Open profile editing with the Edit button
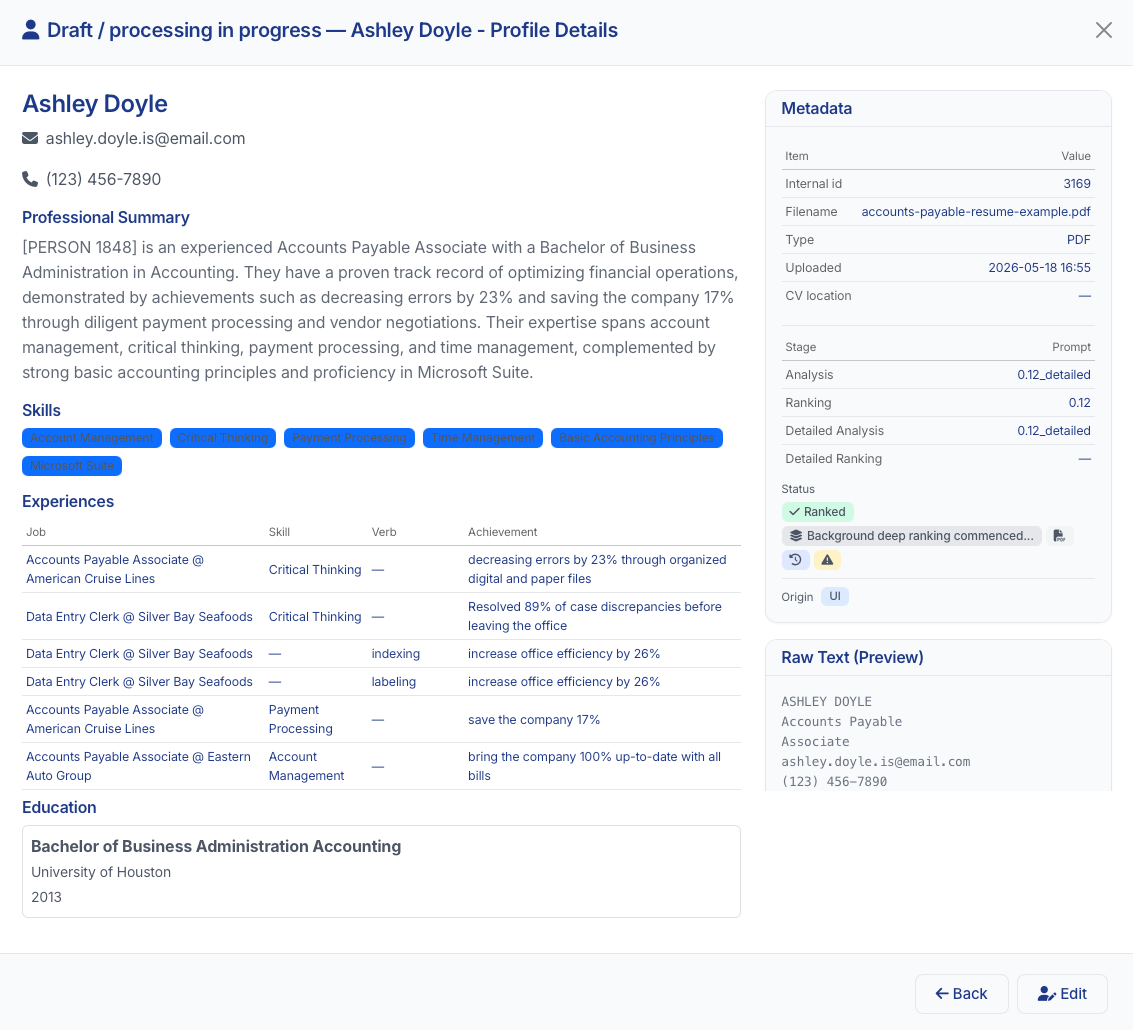 1062,994
